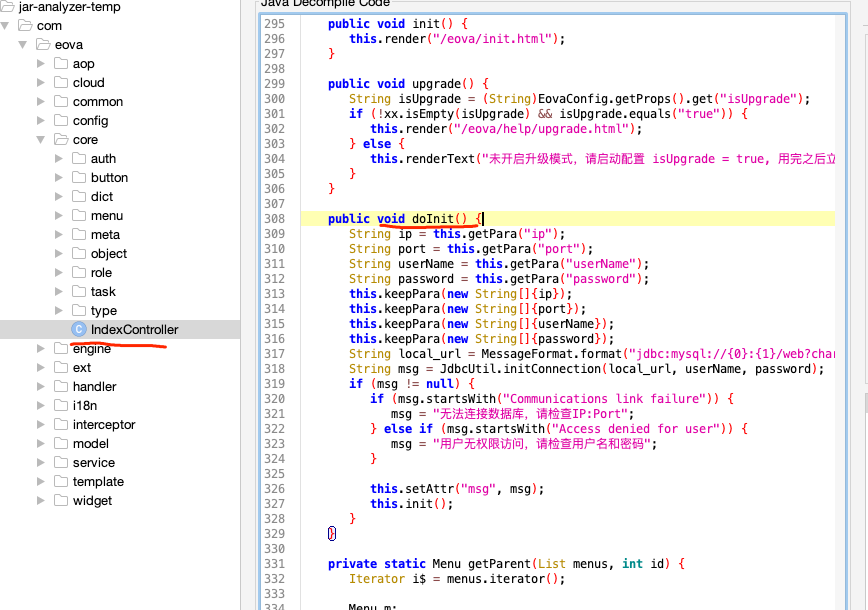Click the getParent method declaration
This screenshot has width=868, height=610.
pyautogui.click(x=506, y=564)
